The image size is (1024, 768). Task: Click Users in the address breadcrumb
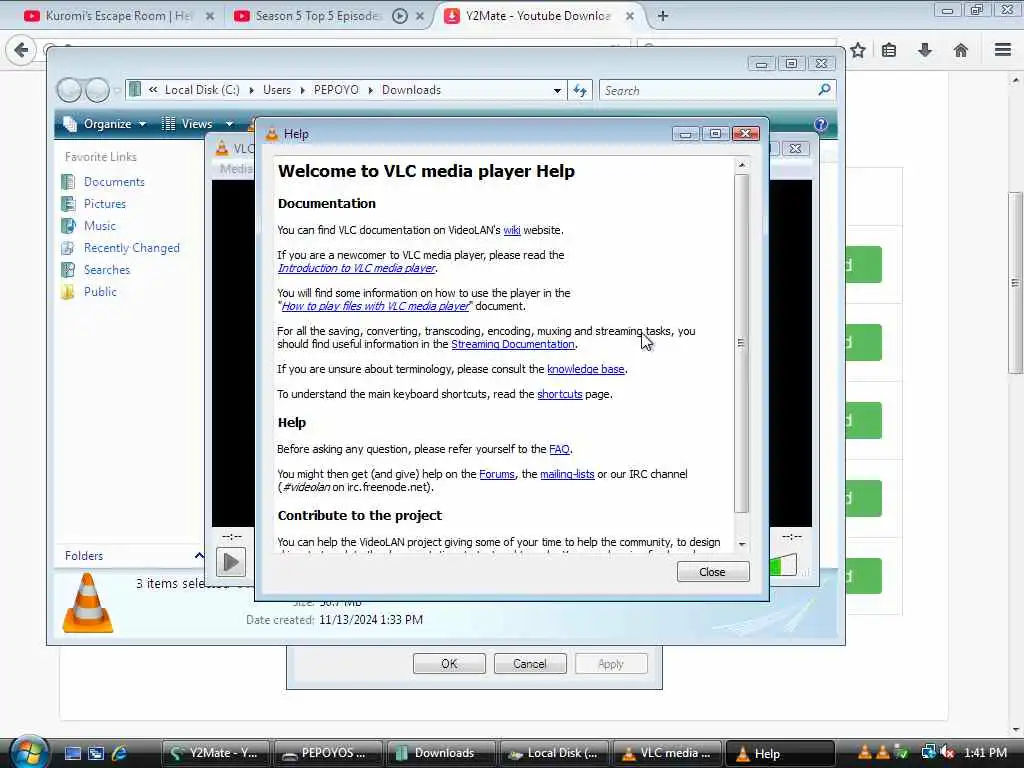[x=277, y=90]
